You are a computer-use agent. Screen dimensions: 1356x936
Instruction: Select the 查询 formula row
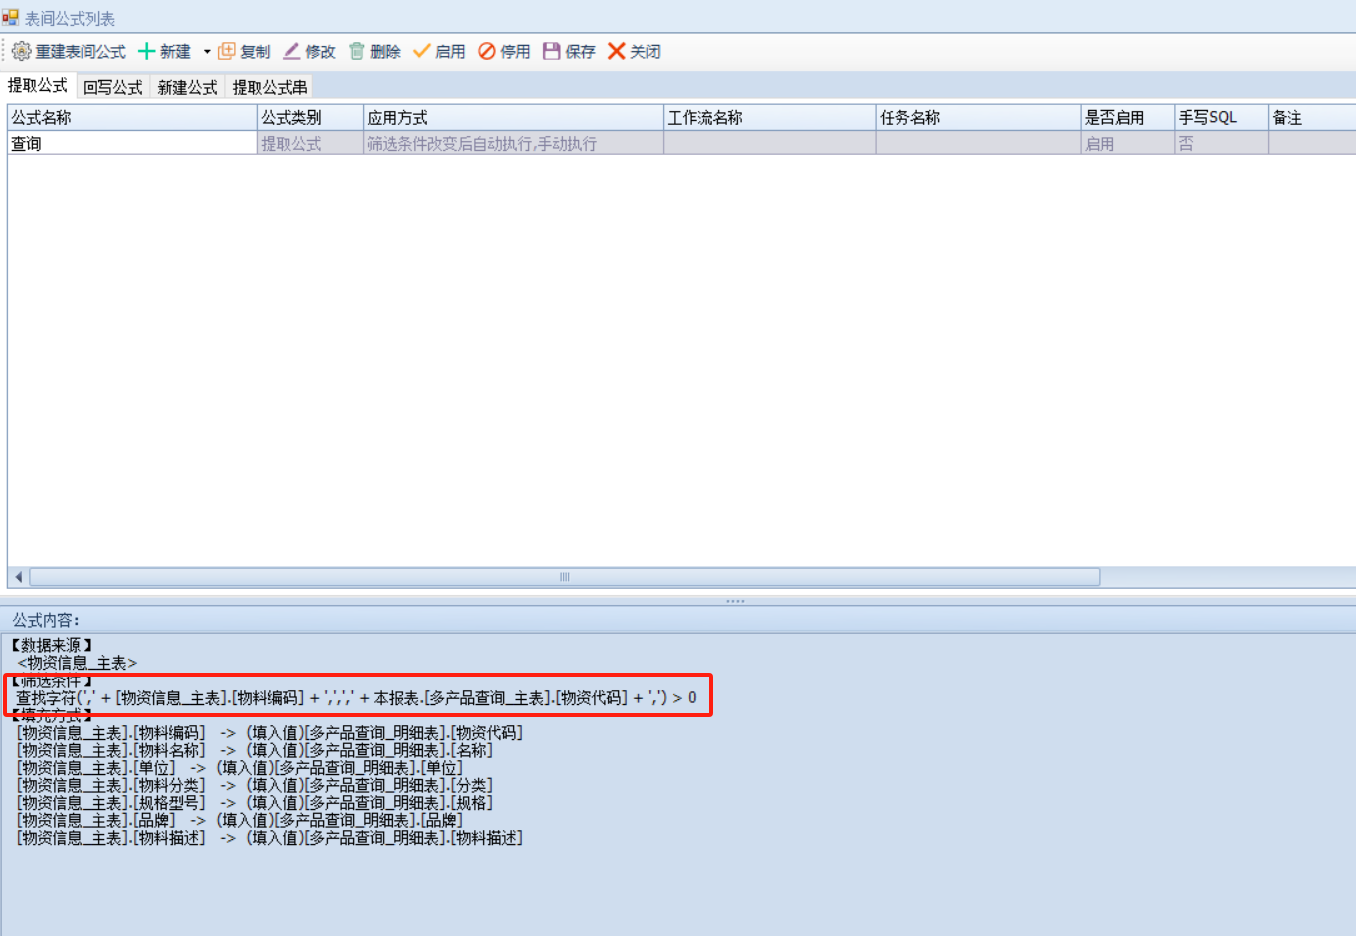130,144
